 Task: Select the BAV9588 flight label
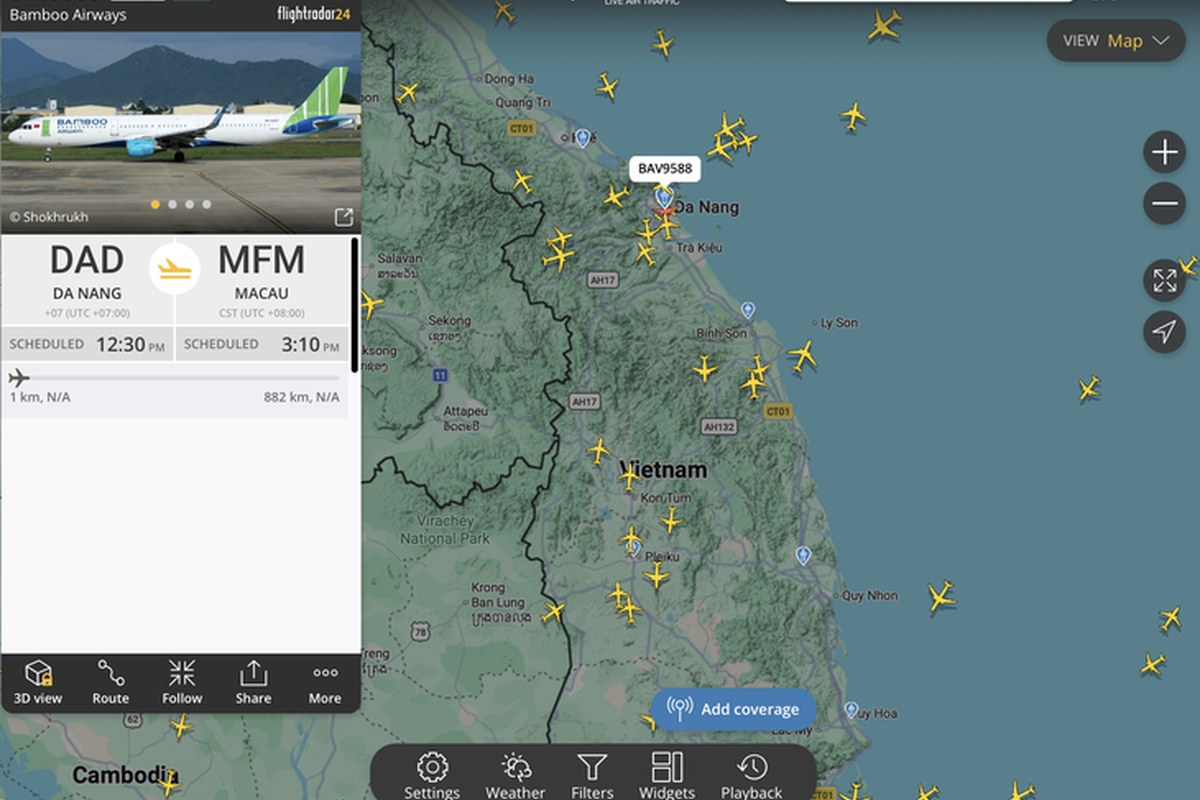point(665,169)
